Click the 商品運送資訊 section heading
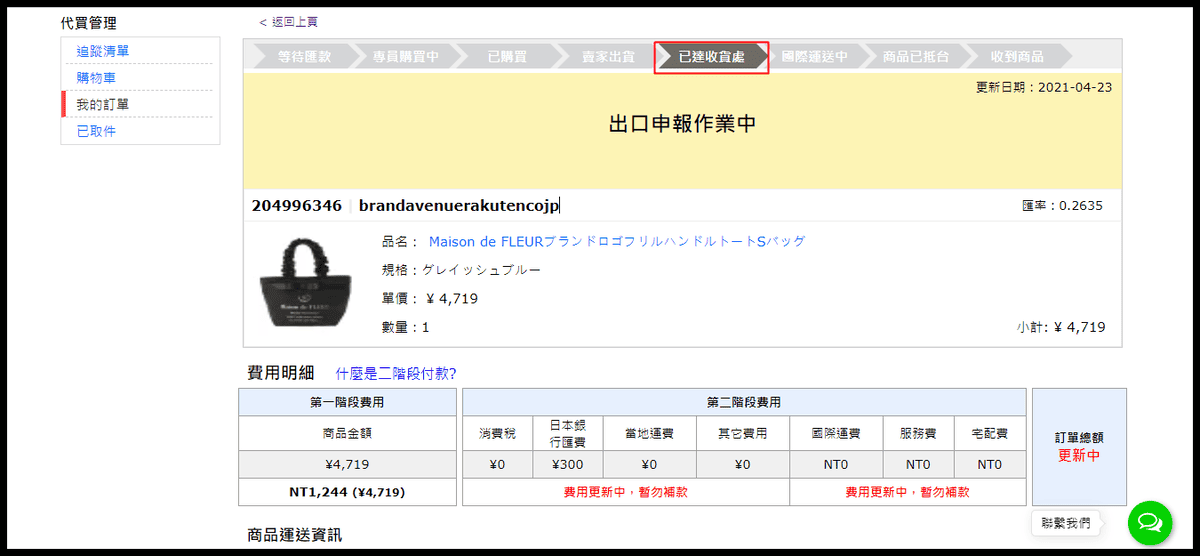1200x556 pixels. click(295, 535)
